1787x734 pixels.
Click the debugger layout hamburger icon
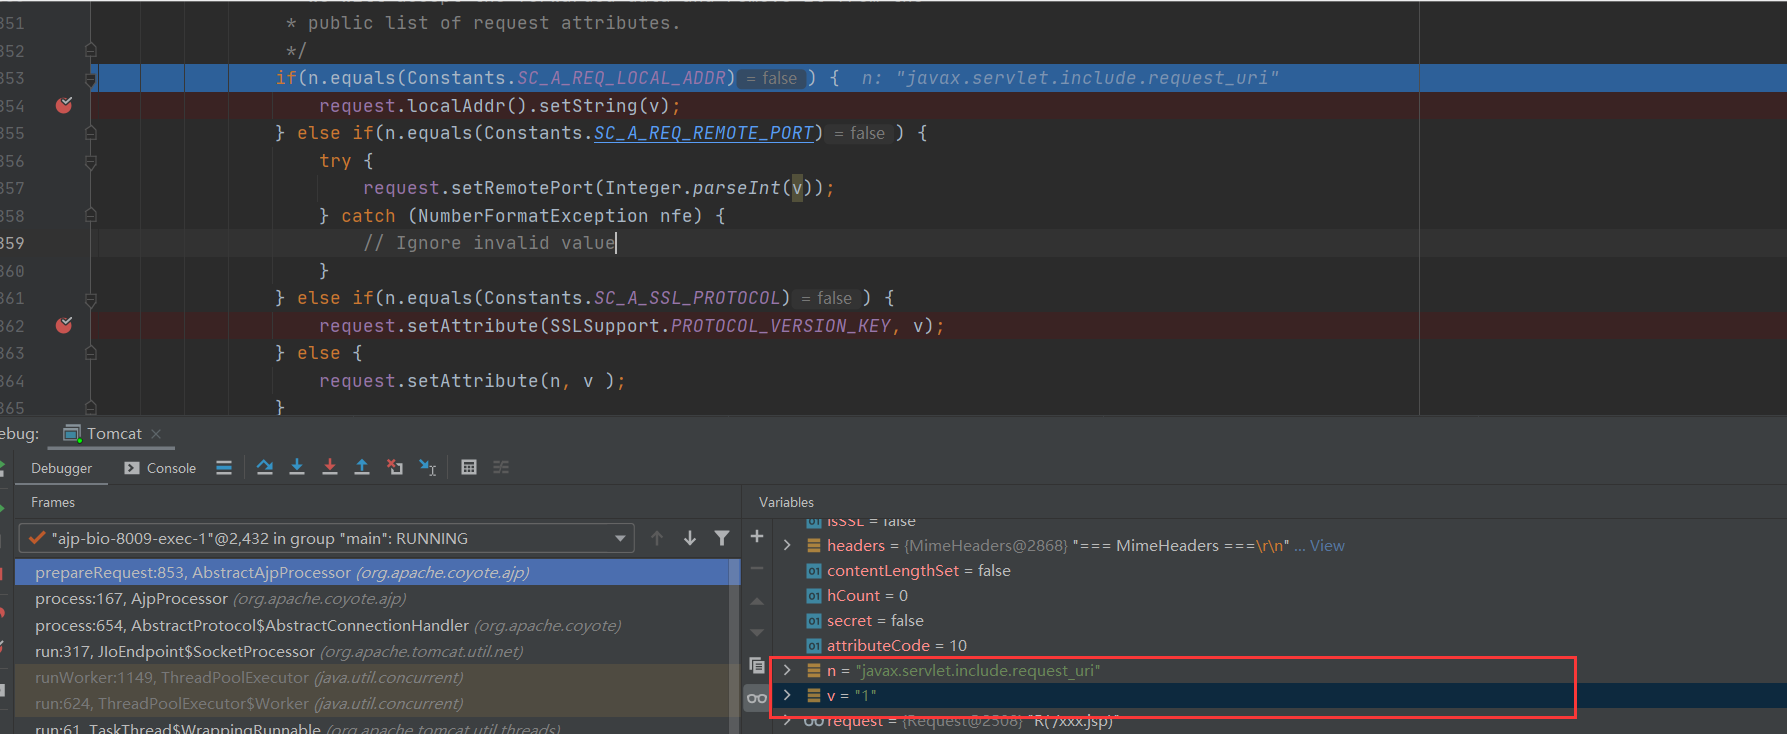224,467
